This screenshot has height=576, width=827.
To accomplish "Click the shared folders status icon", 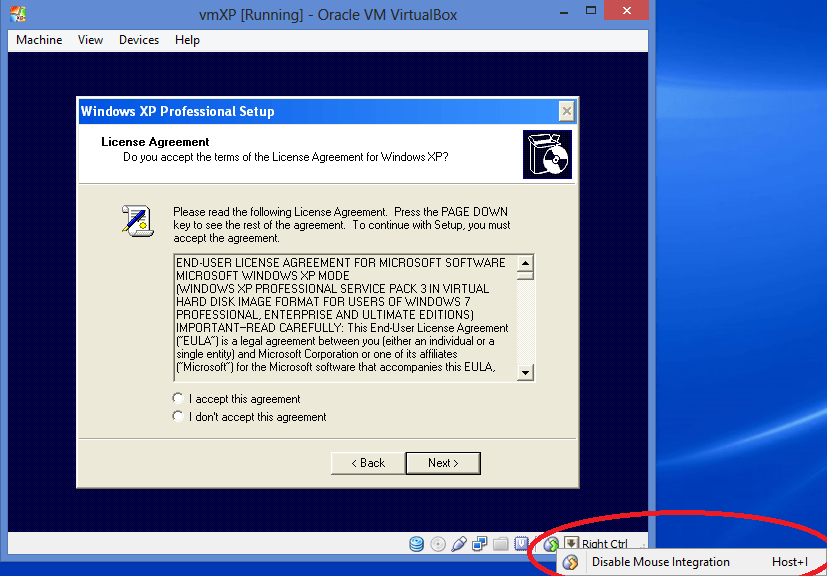I will [501, 544].
